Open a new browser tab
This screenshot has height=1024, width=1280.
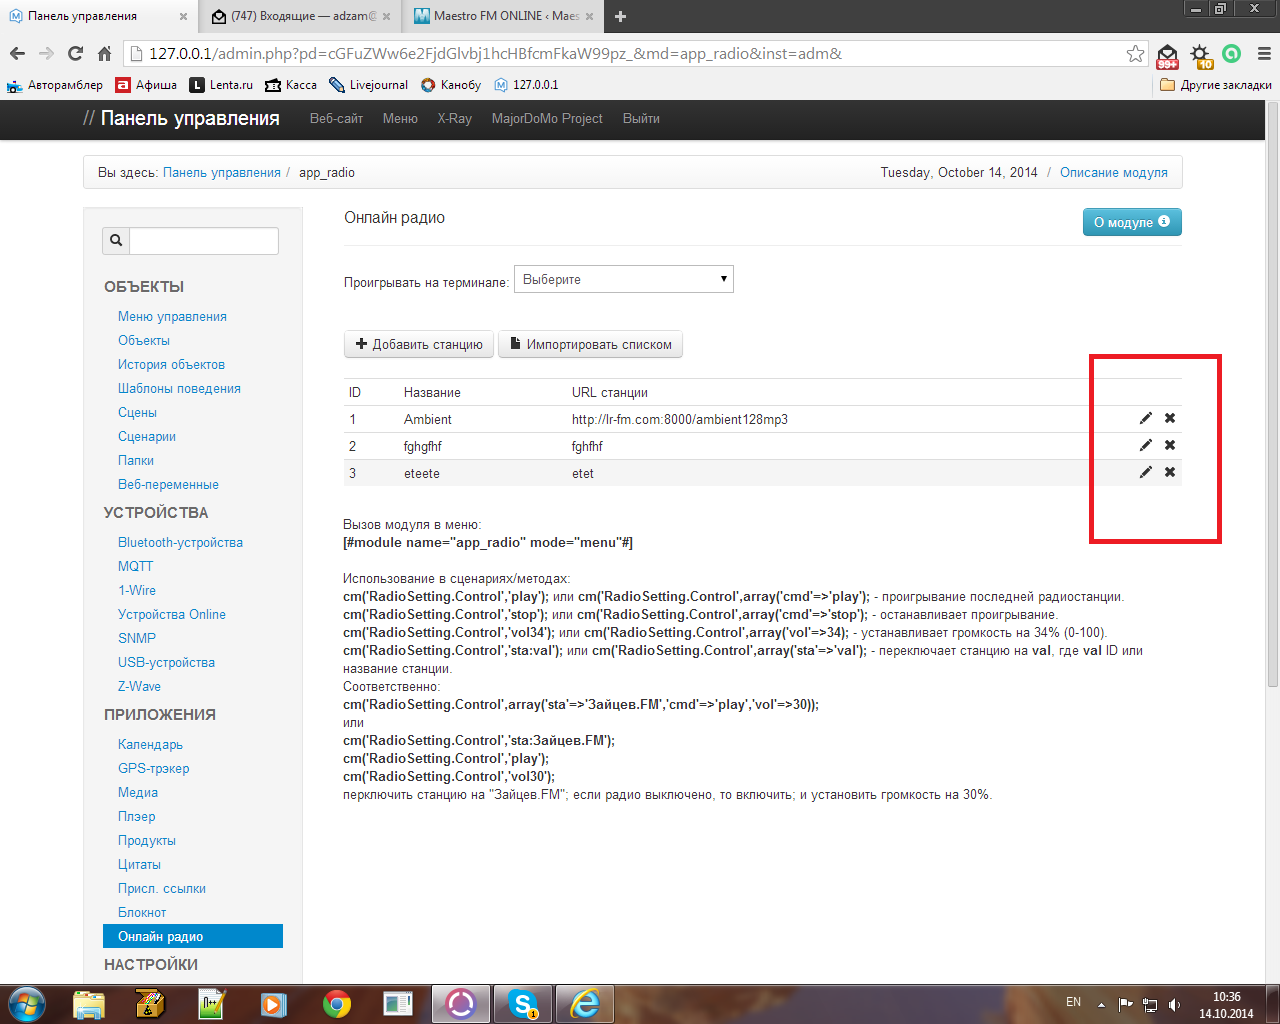point(620,16)
